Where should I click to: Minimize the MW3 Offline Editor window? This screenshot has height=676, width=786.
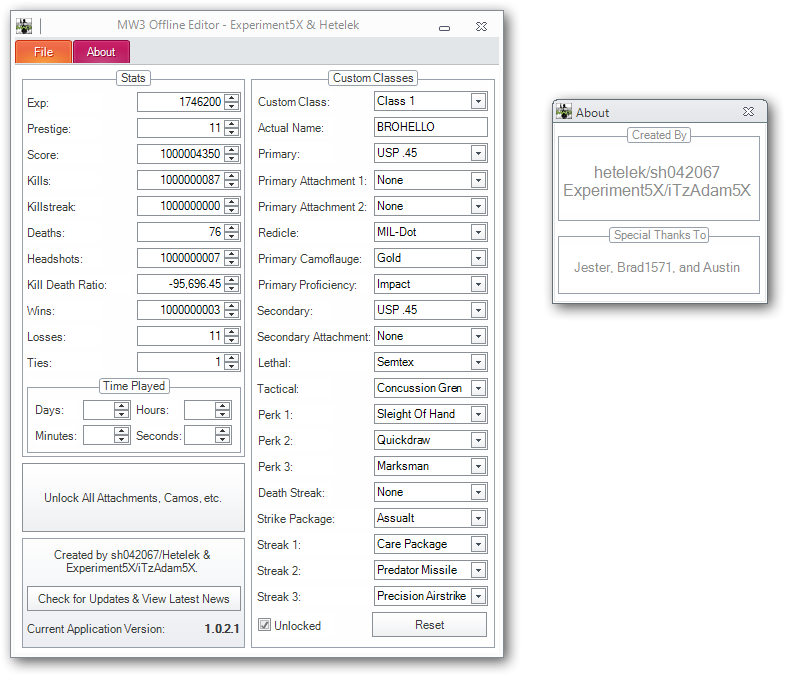[444, 28]
